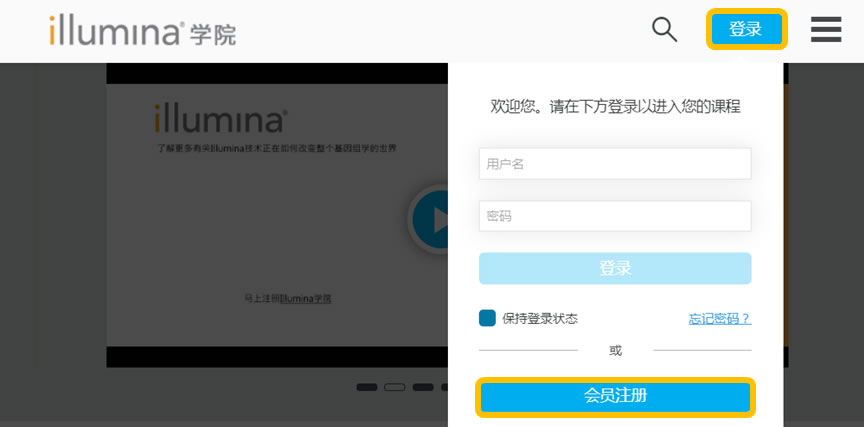
Task: Click the 保持登录状态 label text
Action: [540, 318]
